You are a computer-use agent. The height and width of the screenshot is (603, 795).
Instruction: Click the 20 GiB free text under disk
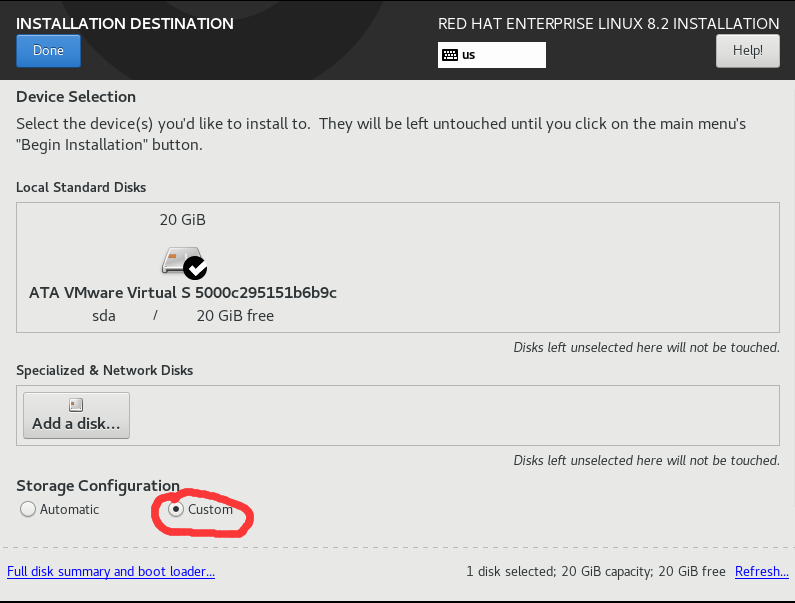click(x=235, y=316)
